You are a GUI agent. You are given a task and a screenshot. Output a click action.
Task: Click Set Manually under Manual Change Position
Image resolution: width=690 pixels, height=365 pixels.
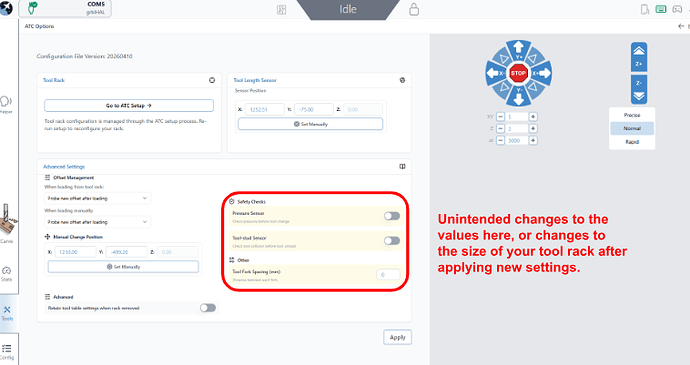[x=123, y=267]
